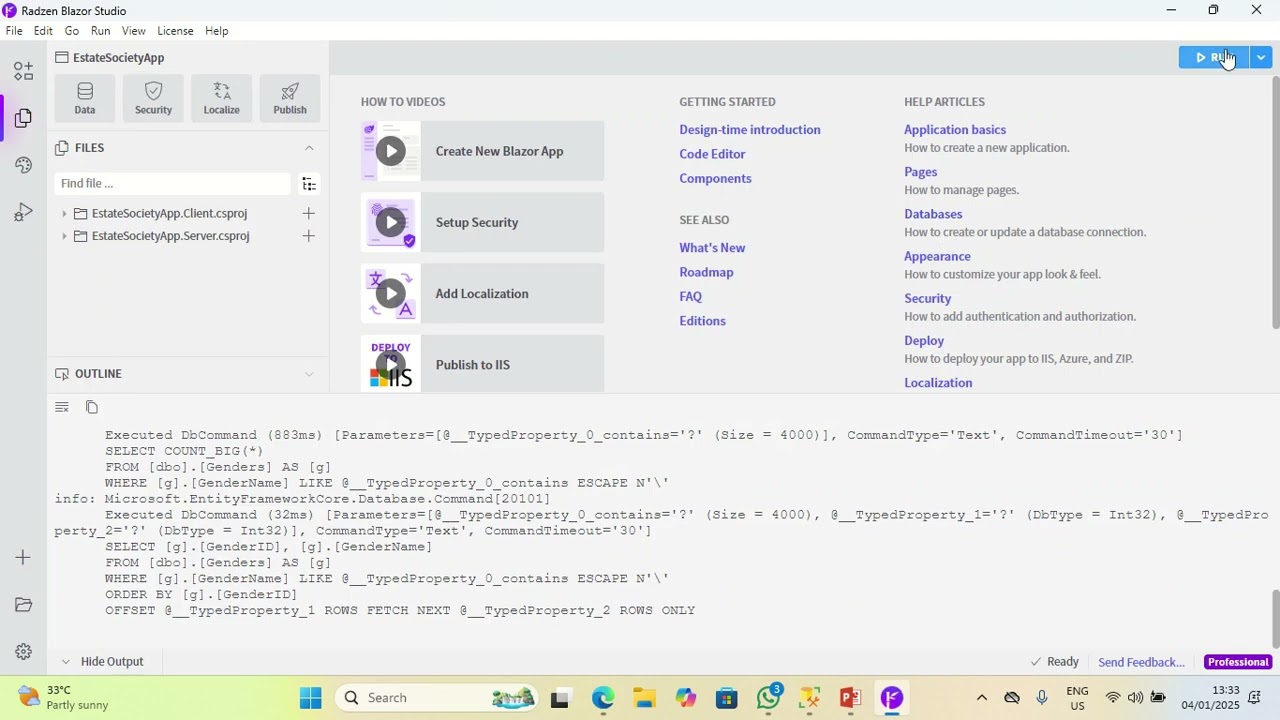Click the Send Feedback link
Image resolution: width=1280 pixels, height=720 pixels.
point(1141,662)
